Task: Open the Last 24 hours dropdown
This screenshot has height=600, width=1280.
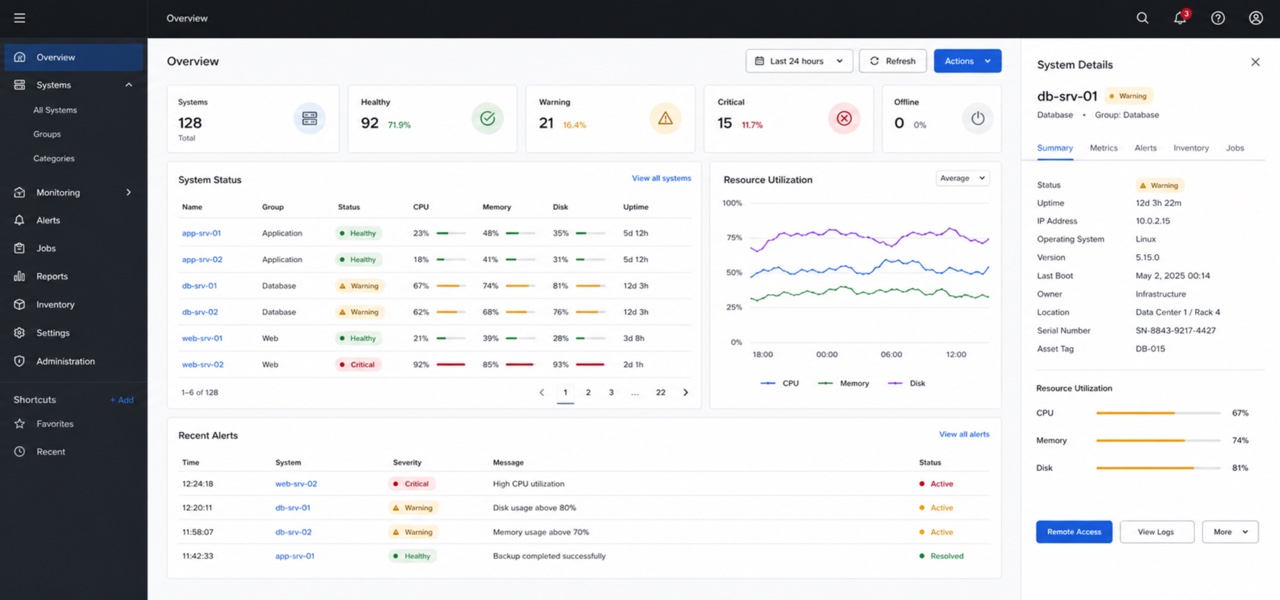Action: point(800,61)
